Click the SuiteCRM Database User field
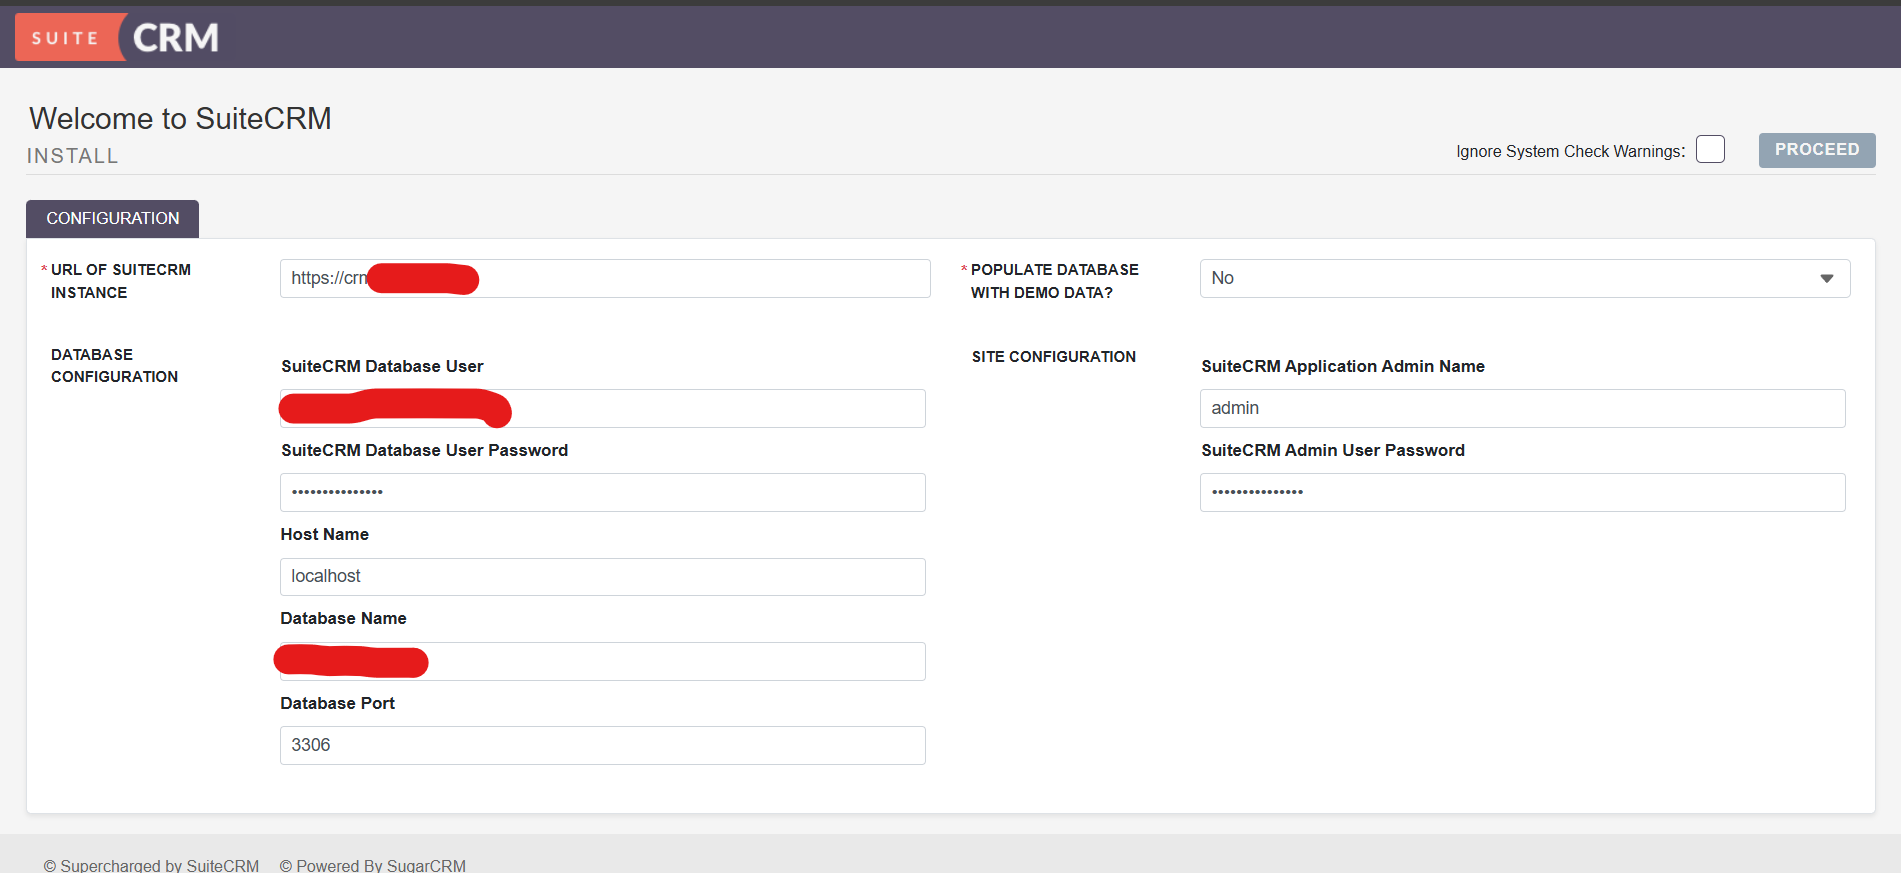 pos(603,408)
